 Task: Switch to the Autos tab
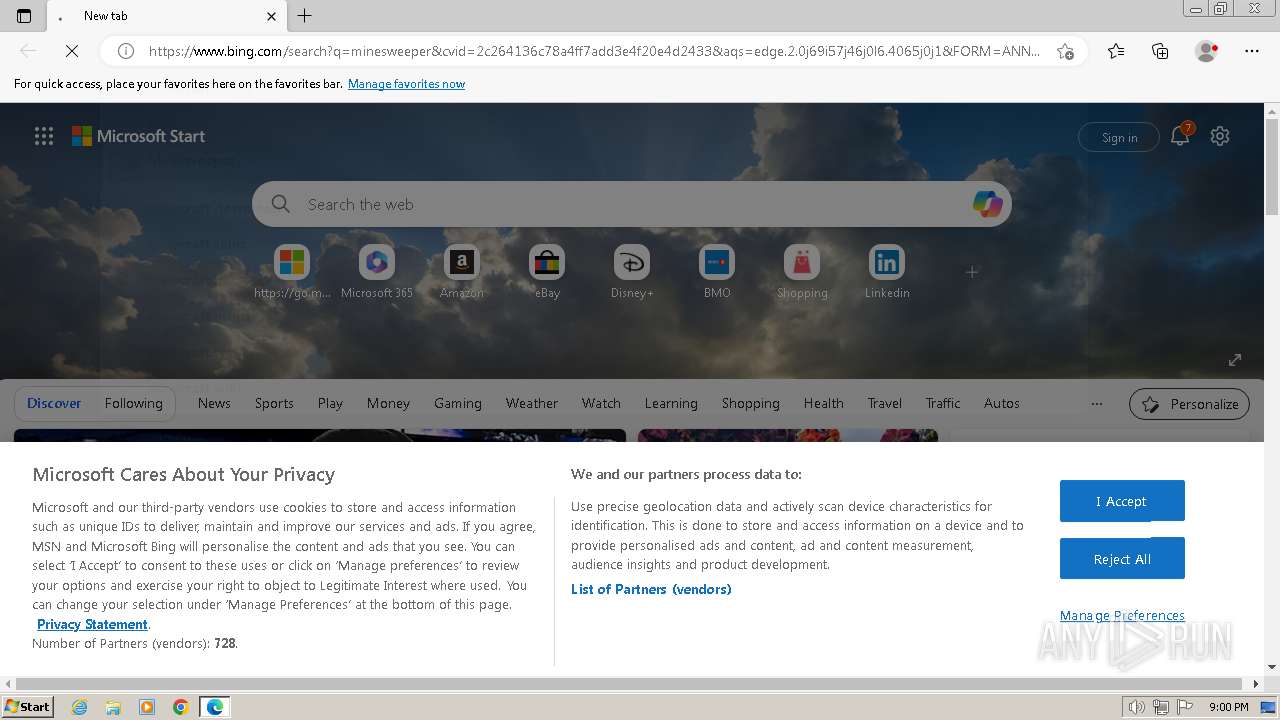(x=1002, y=403)
